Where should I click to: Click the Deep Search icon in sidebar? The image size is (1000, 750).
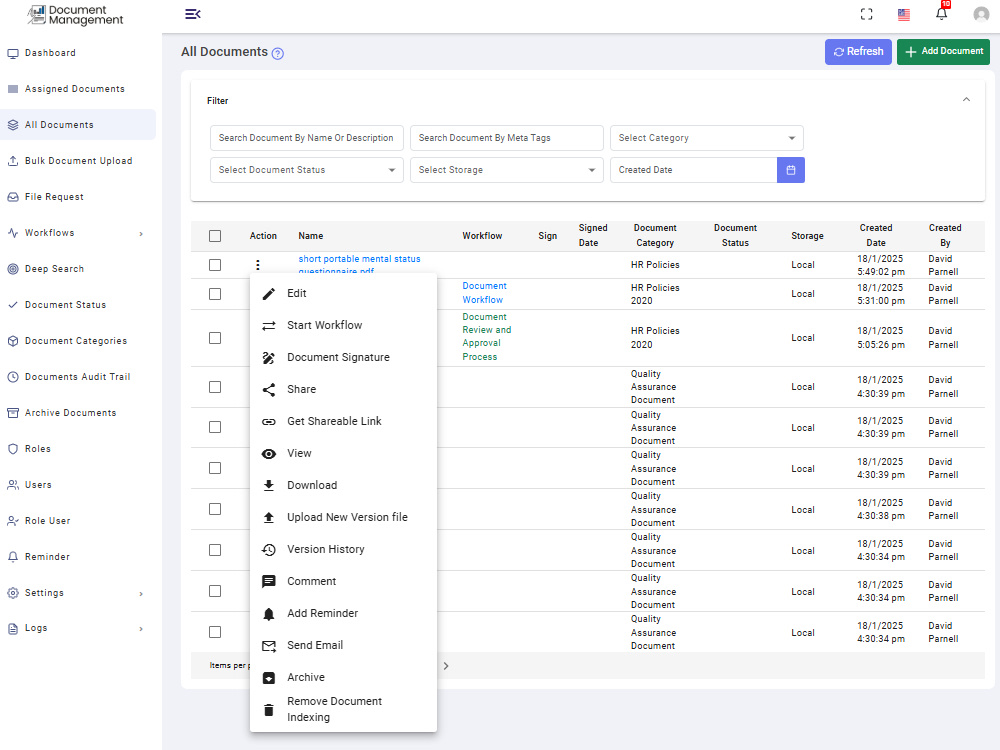pos(13,269)
